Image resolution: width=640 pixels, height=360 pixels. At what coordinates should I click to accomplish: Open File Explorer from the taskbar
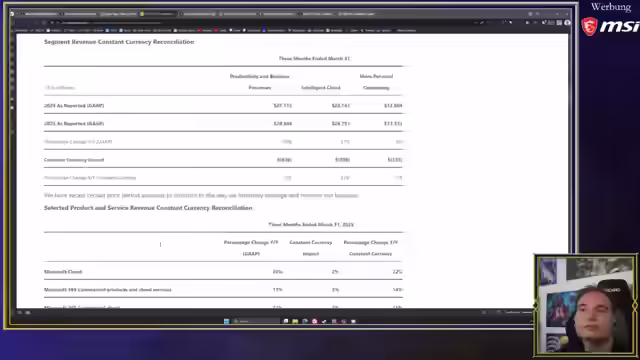[x=295, y=321]
